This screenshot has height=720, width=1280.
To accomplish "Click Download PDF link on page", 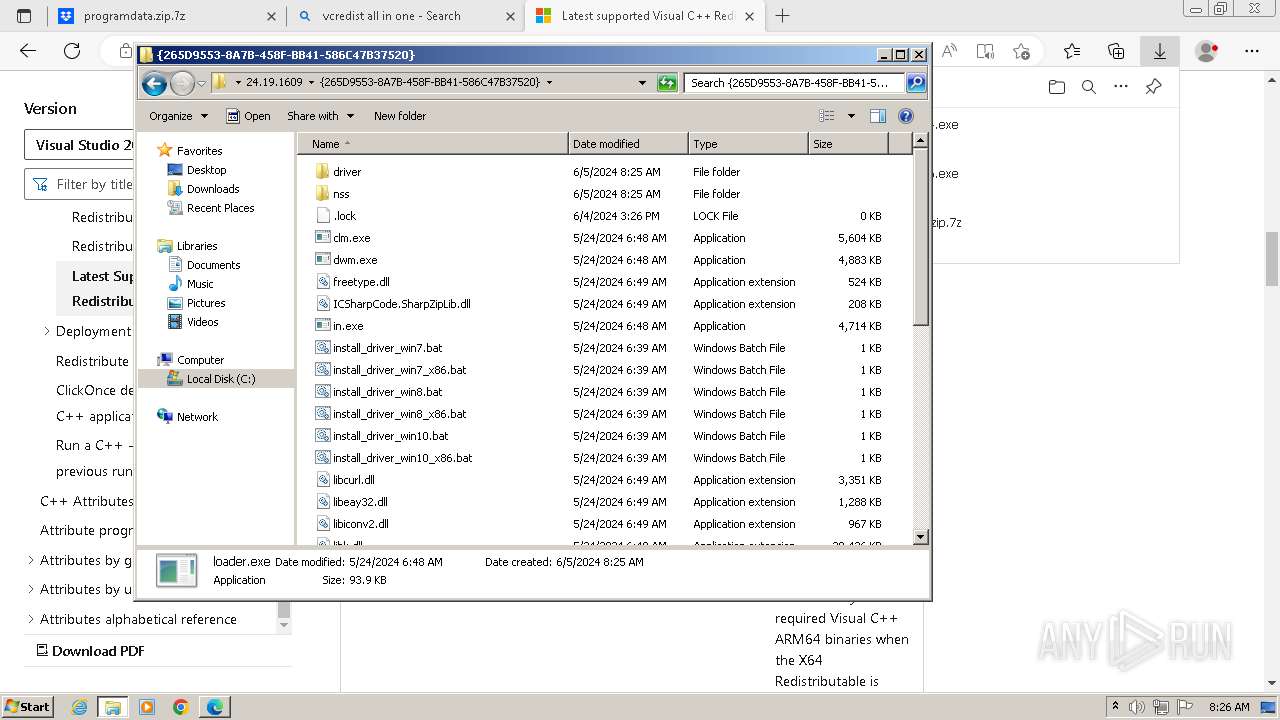I will coord(90,651).
